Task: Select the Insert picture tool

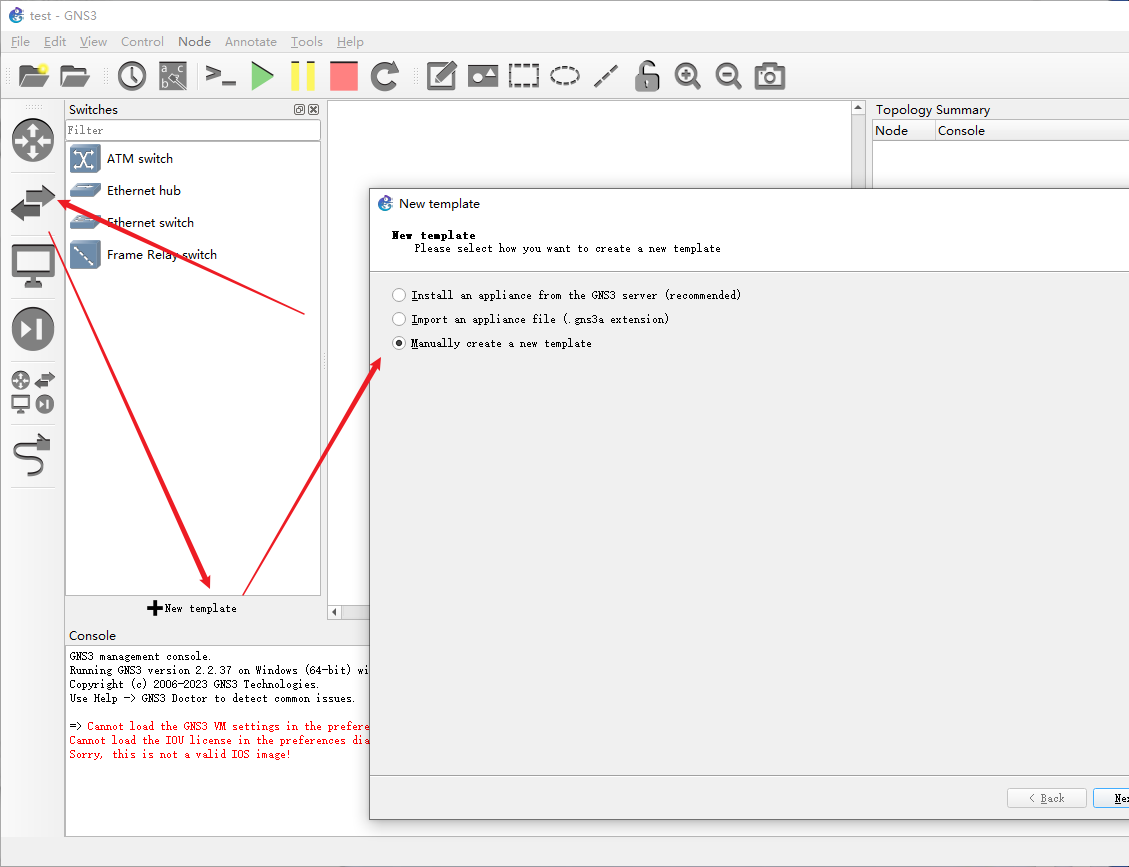Action: pyautogui.click(x=482, y=76)
